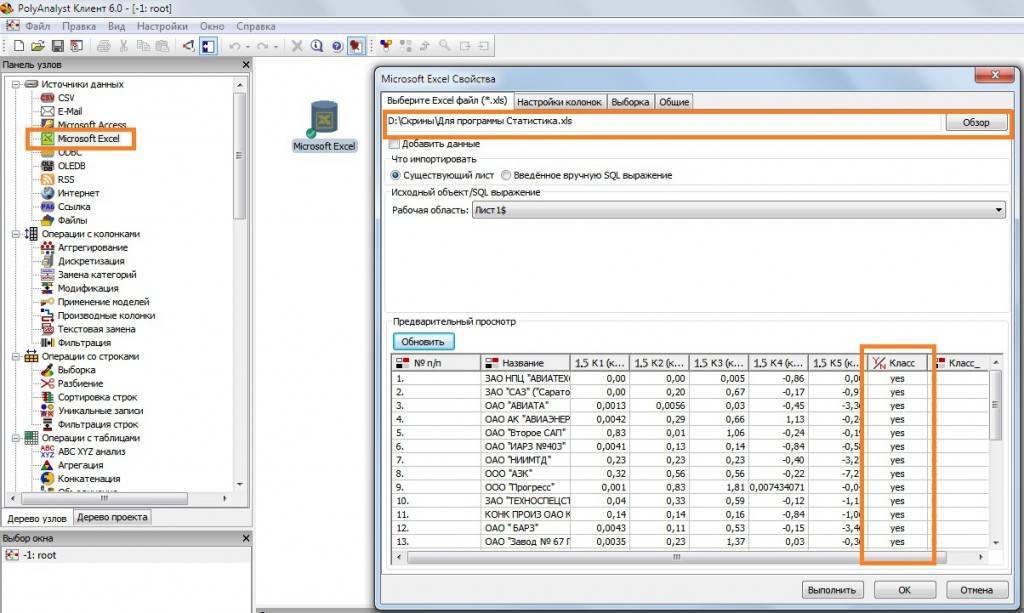Choose Введённое вручную SQL выражение option

[506, 175]
